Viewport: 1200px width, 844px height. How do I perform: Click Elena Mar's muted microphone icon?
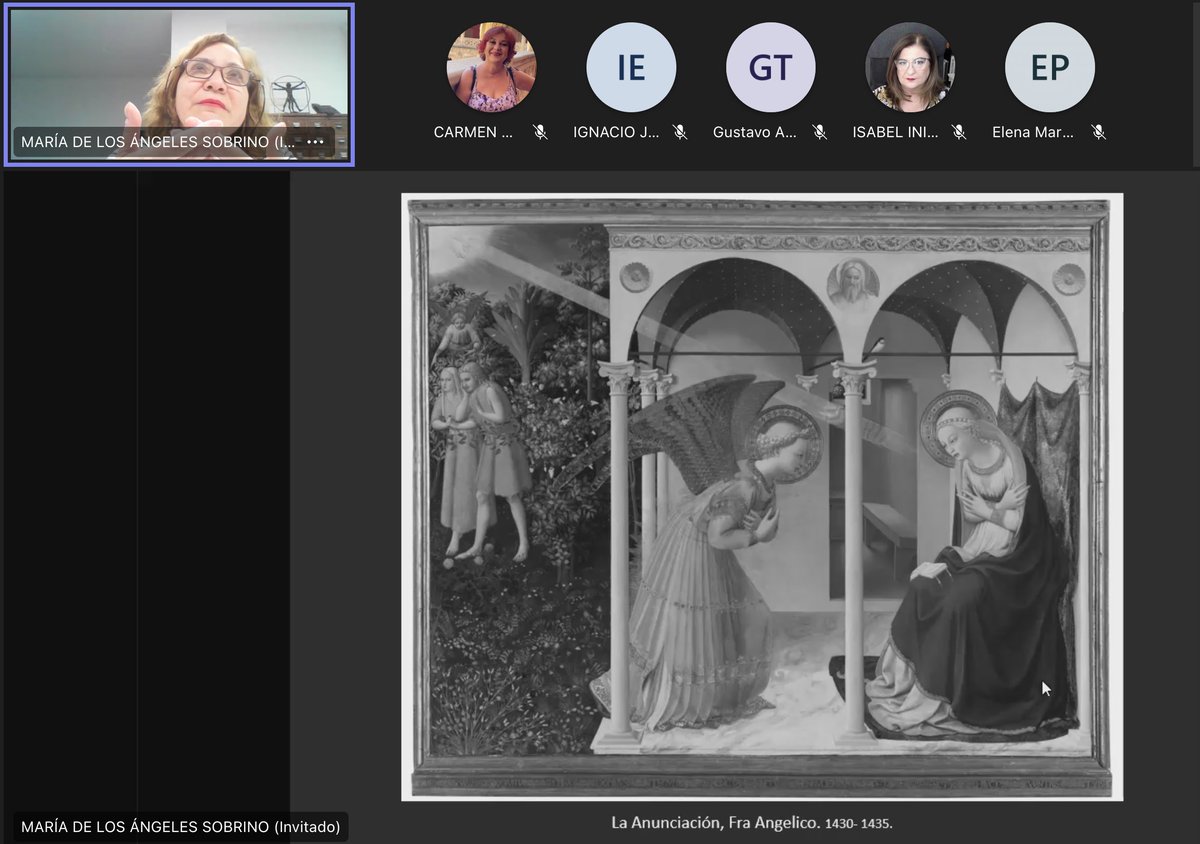click(1096, 131)
